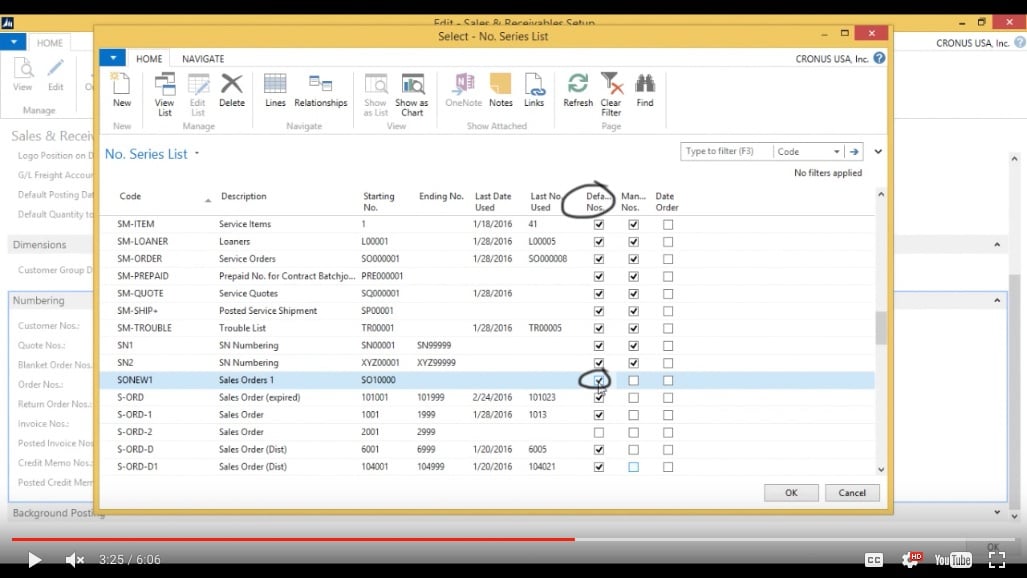The width and height of the screenshot is (1027, 578).
Task: Open the application menu dropdown in dialog
Action: pos(113,58)
